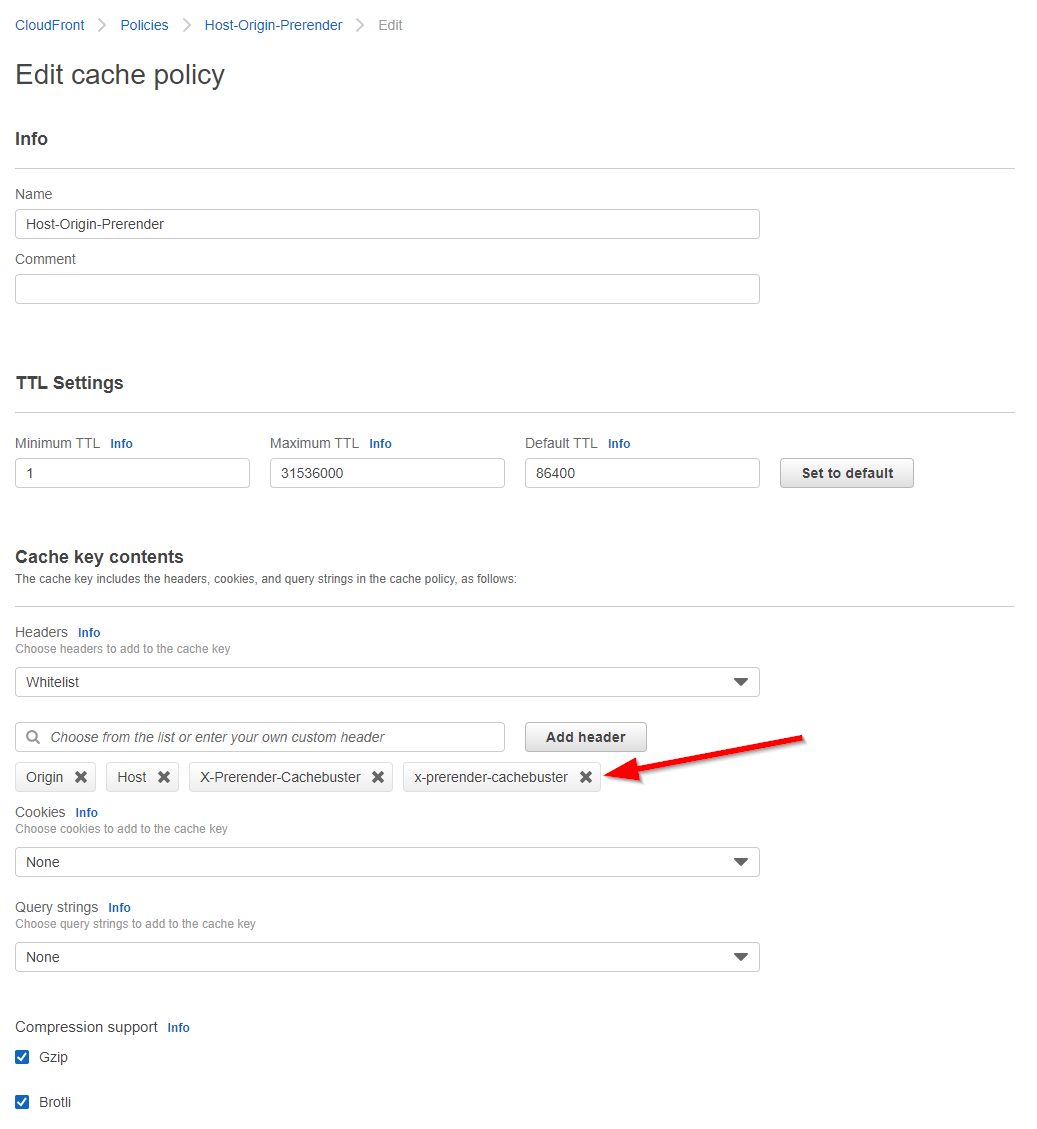The image size is (1037, 1129).
Task: Click the Headers Info link
Action: (x=89, y=632)
